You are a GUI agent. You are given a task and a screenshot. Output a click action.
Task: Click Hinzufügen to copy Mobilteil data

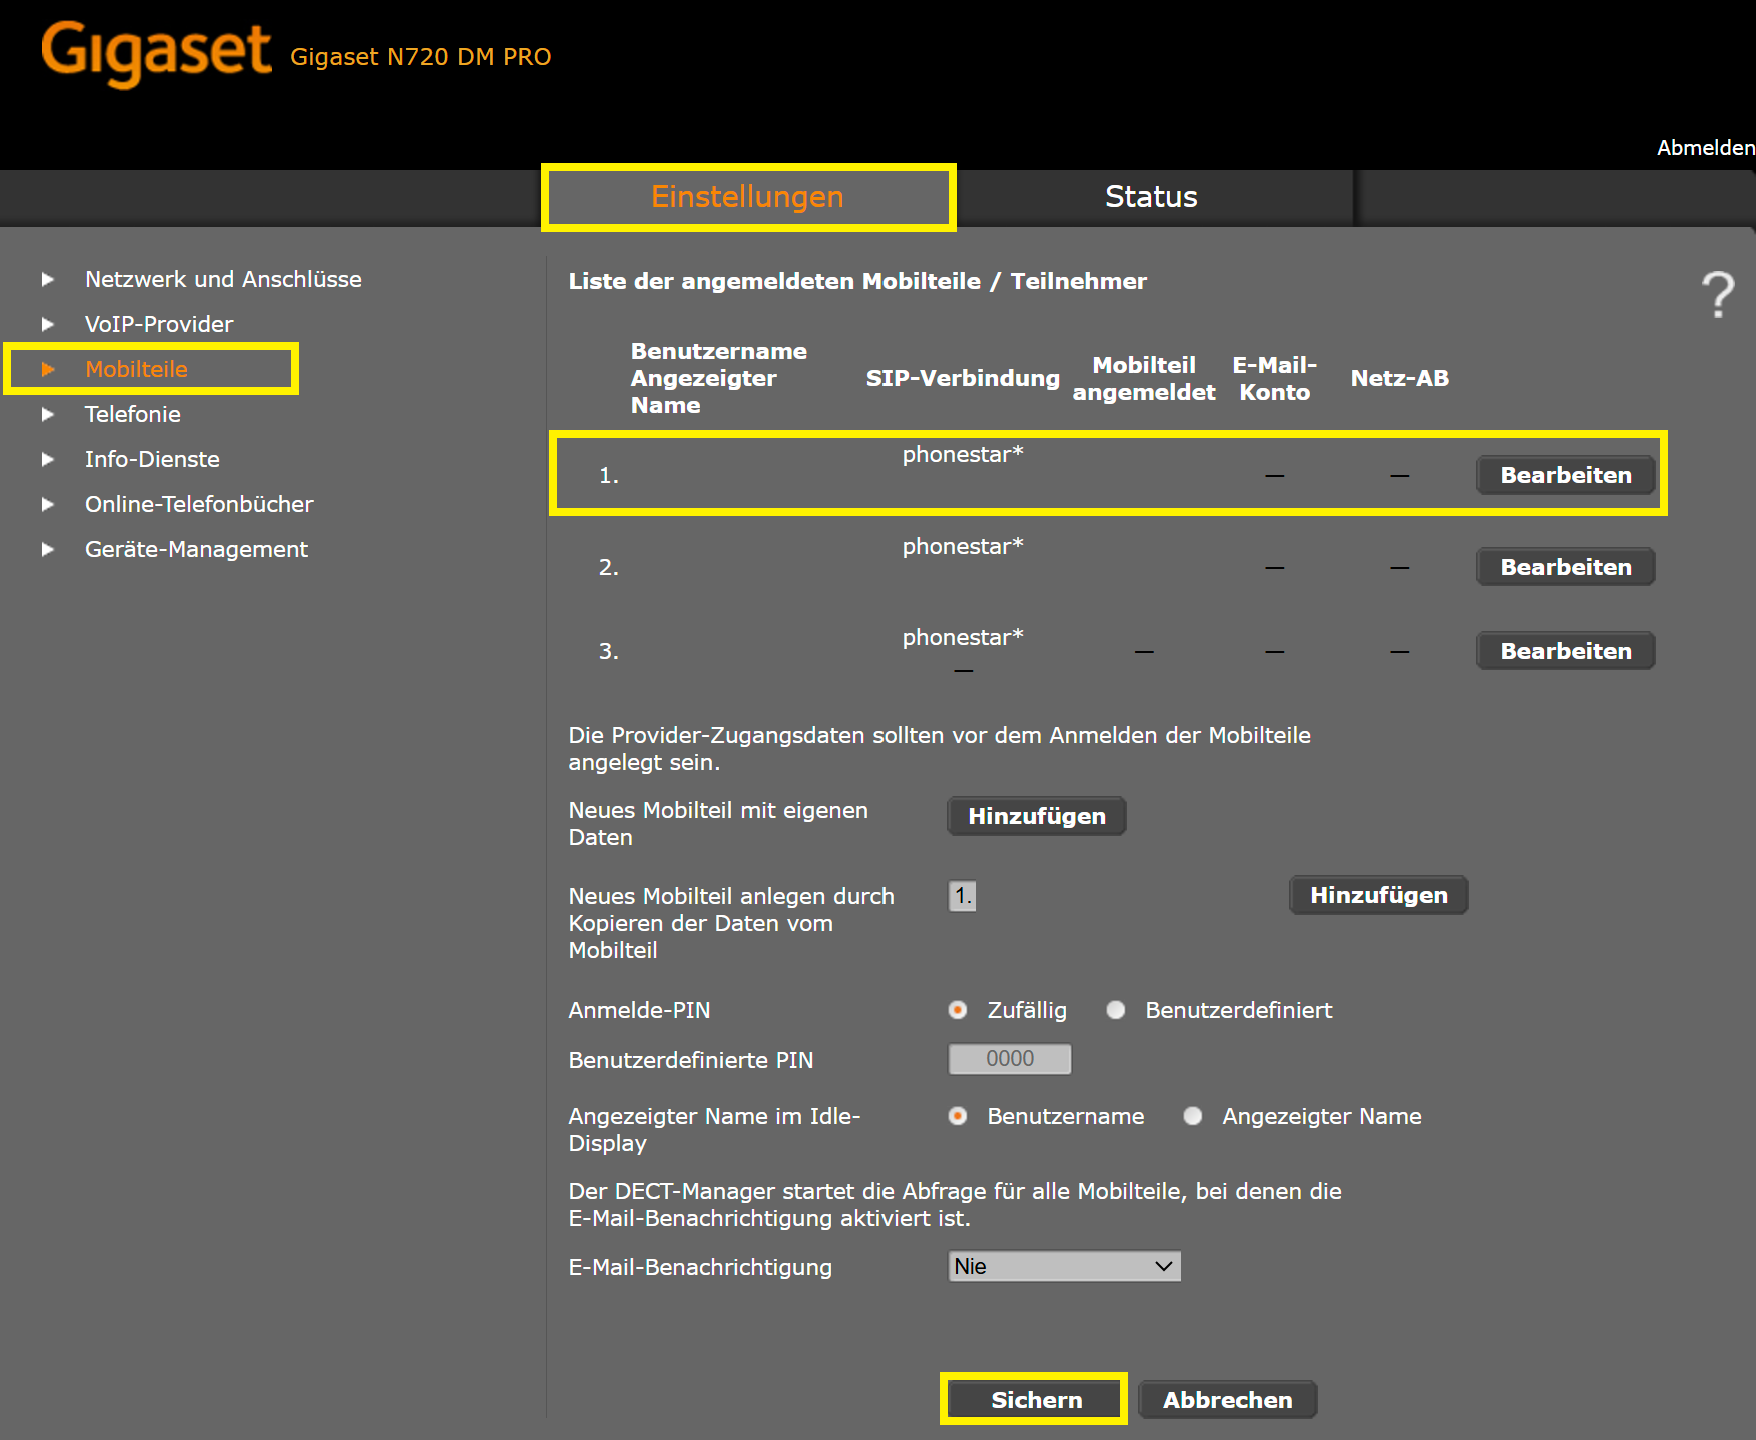coord(1379,895)
